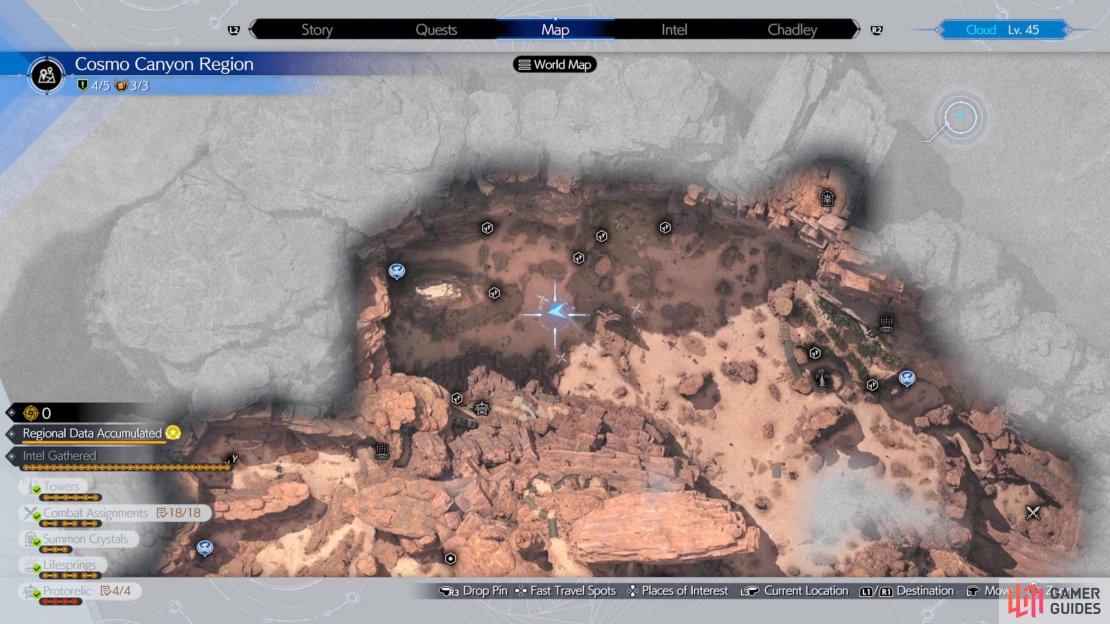Select the hexagon marker above the tower marker
The height and width of the screenshot is (624, 1110).
[815, 353]
